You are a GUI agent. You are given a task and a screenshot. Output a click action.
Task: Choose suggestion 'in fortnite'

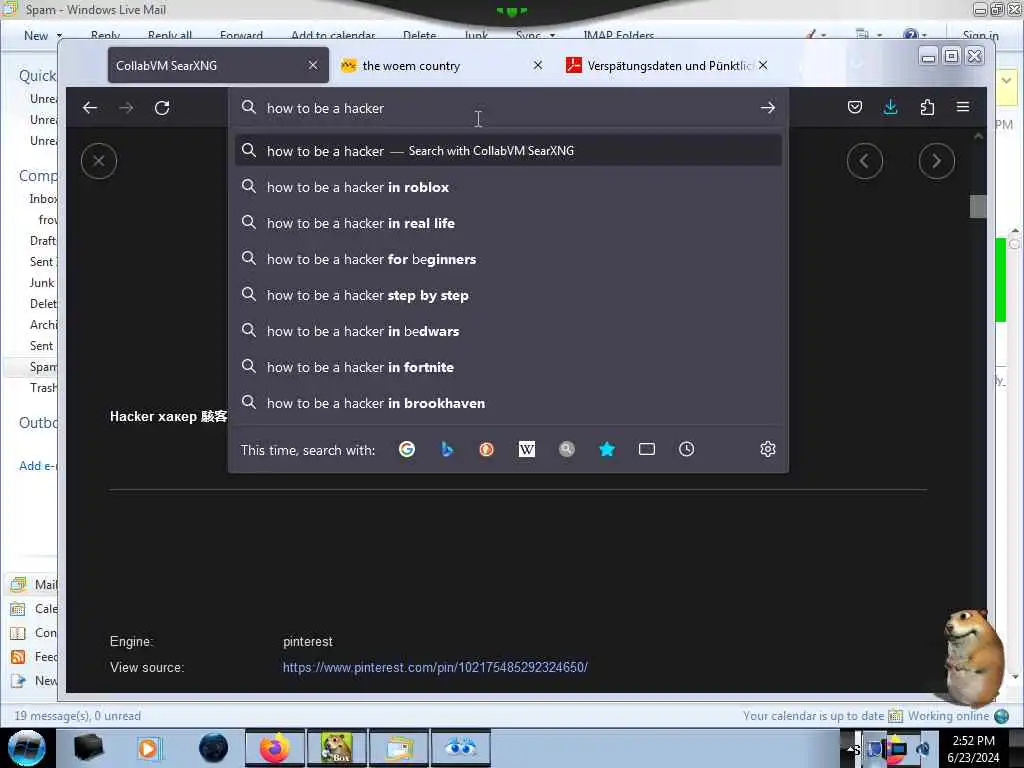tap(508, 367)
